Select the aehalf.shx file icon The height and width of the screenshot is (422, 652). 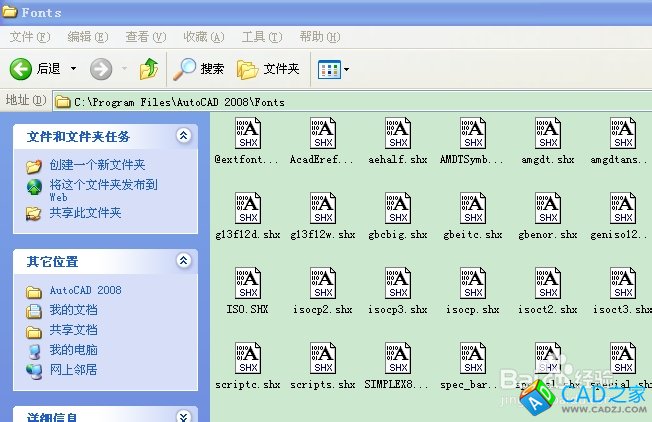coord(398,133)
